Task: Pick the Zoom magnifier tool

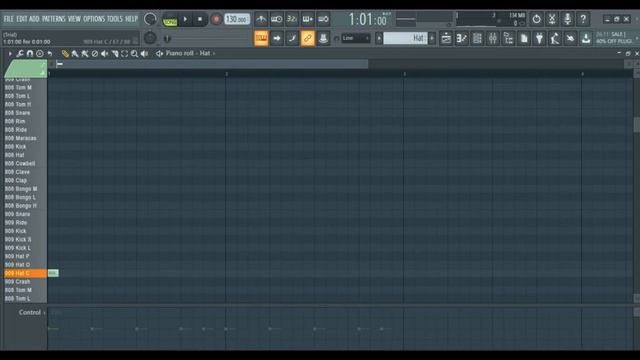Action: pos(134,53)
